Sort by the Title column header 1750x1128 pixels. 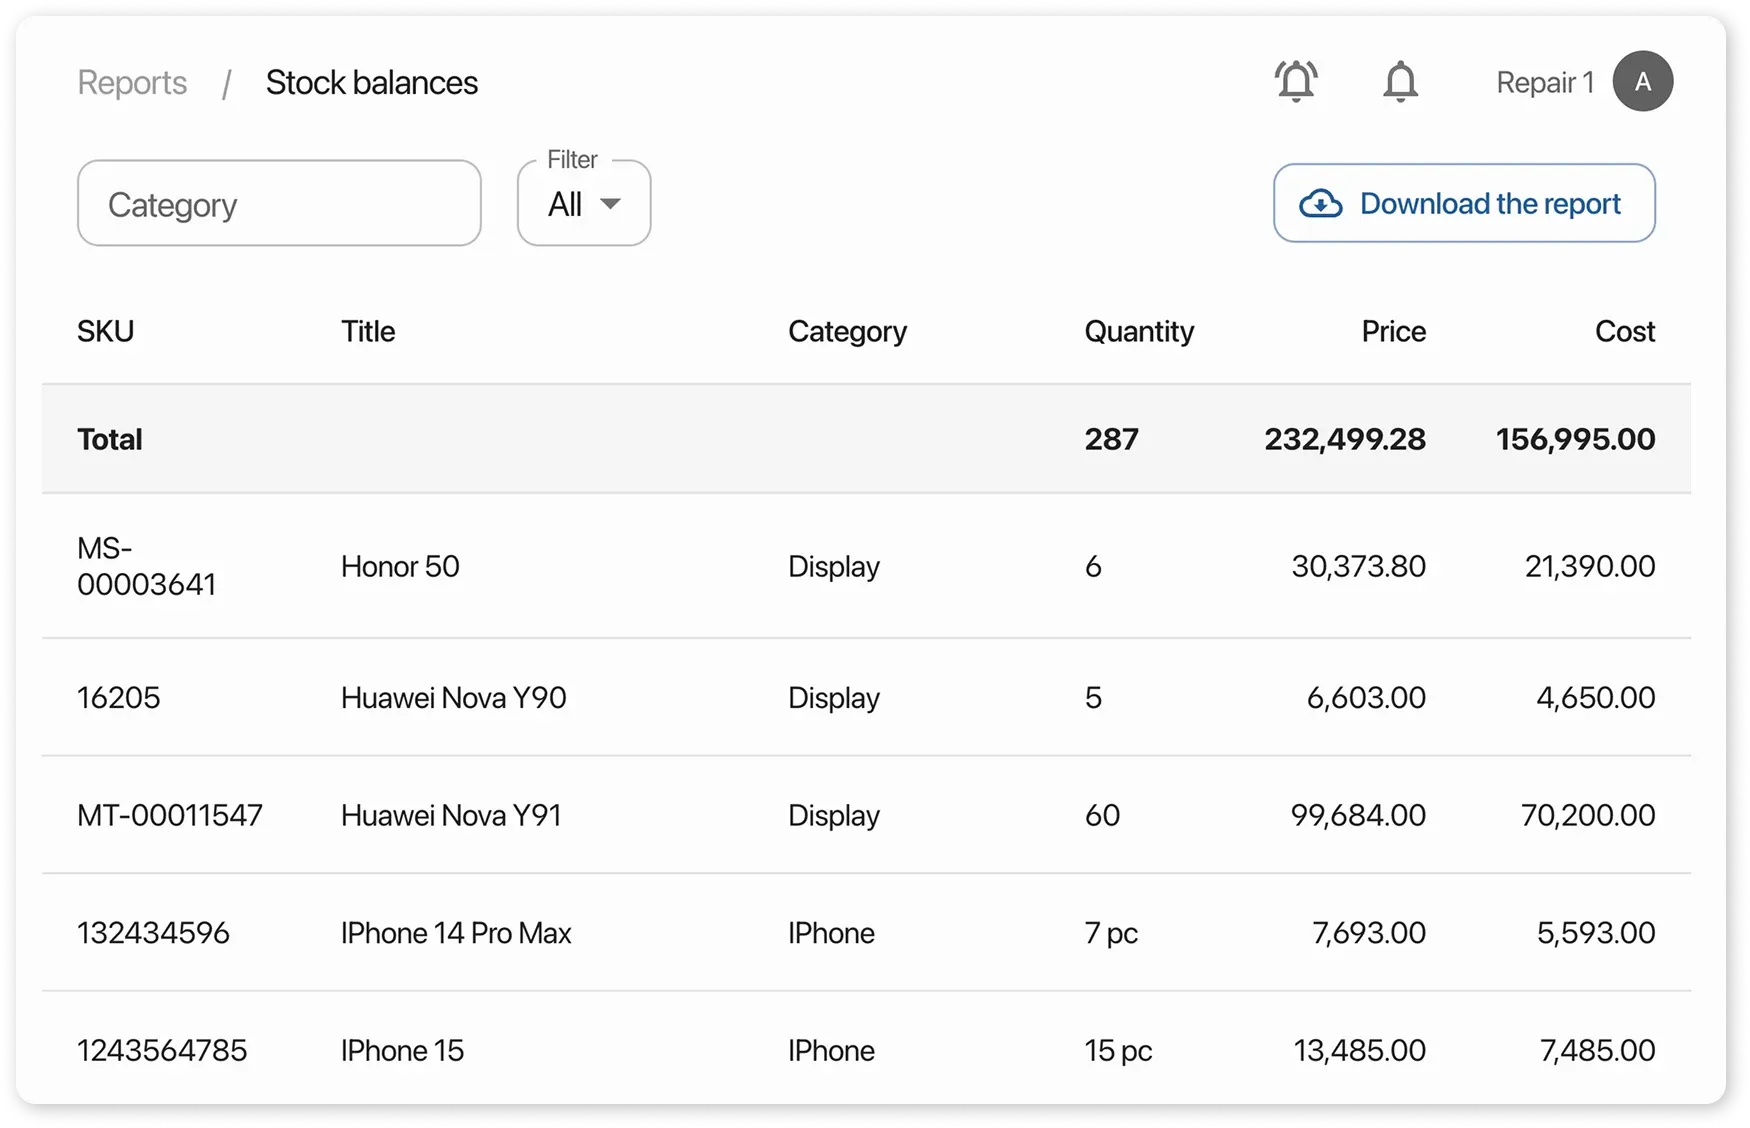[367, 331]
